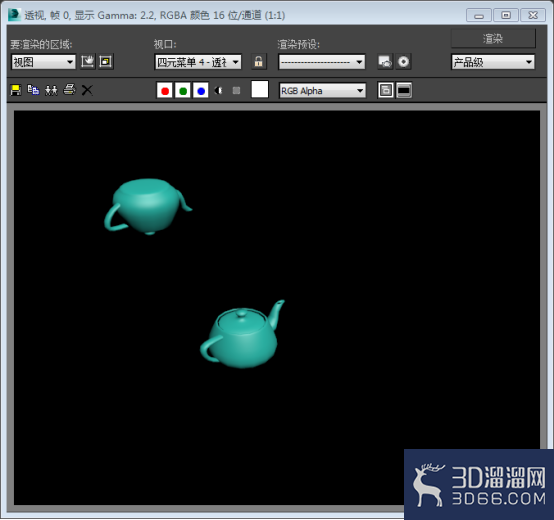Image resolution: width=554 pixels, height=520 pixels.
Task: Open the RGB Alpha channel dropdown
Action: 322,91
